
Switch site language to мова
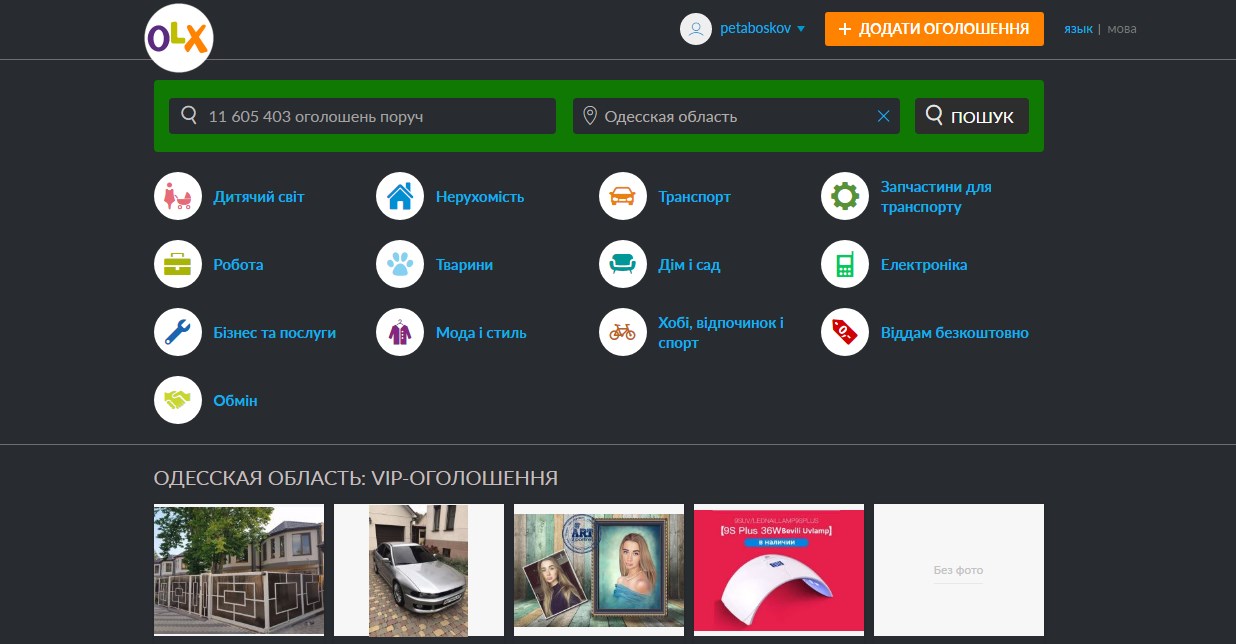click(x=1120, y=29)
